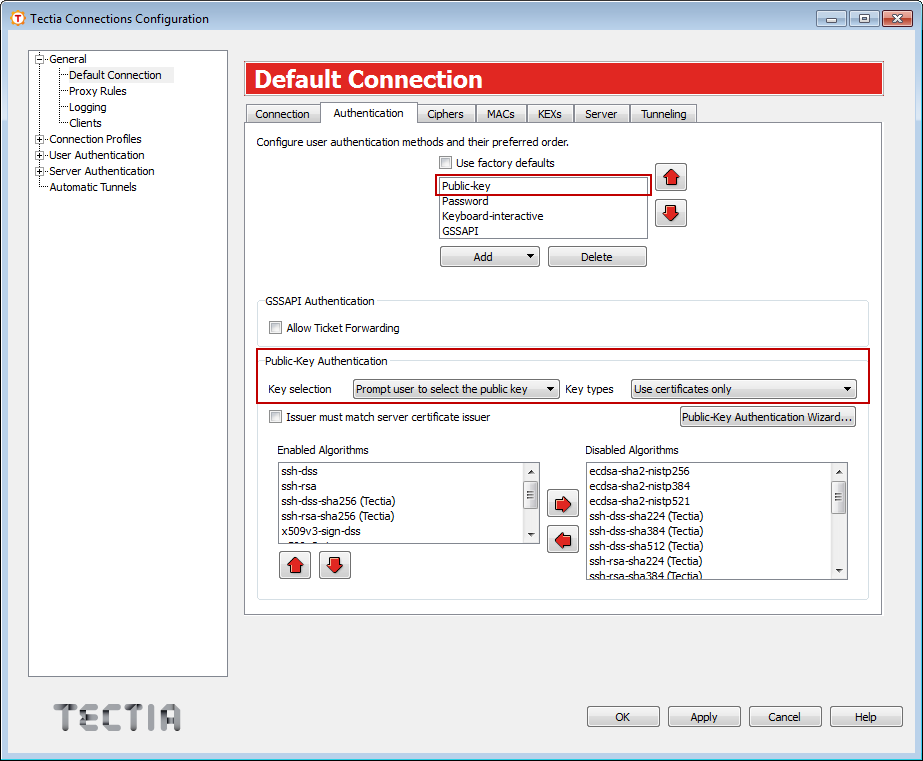Enable Use factory defaults
Viewport: 923px width, 761px height.
click(443, 162)
